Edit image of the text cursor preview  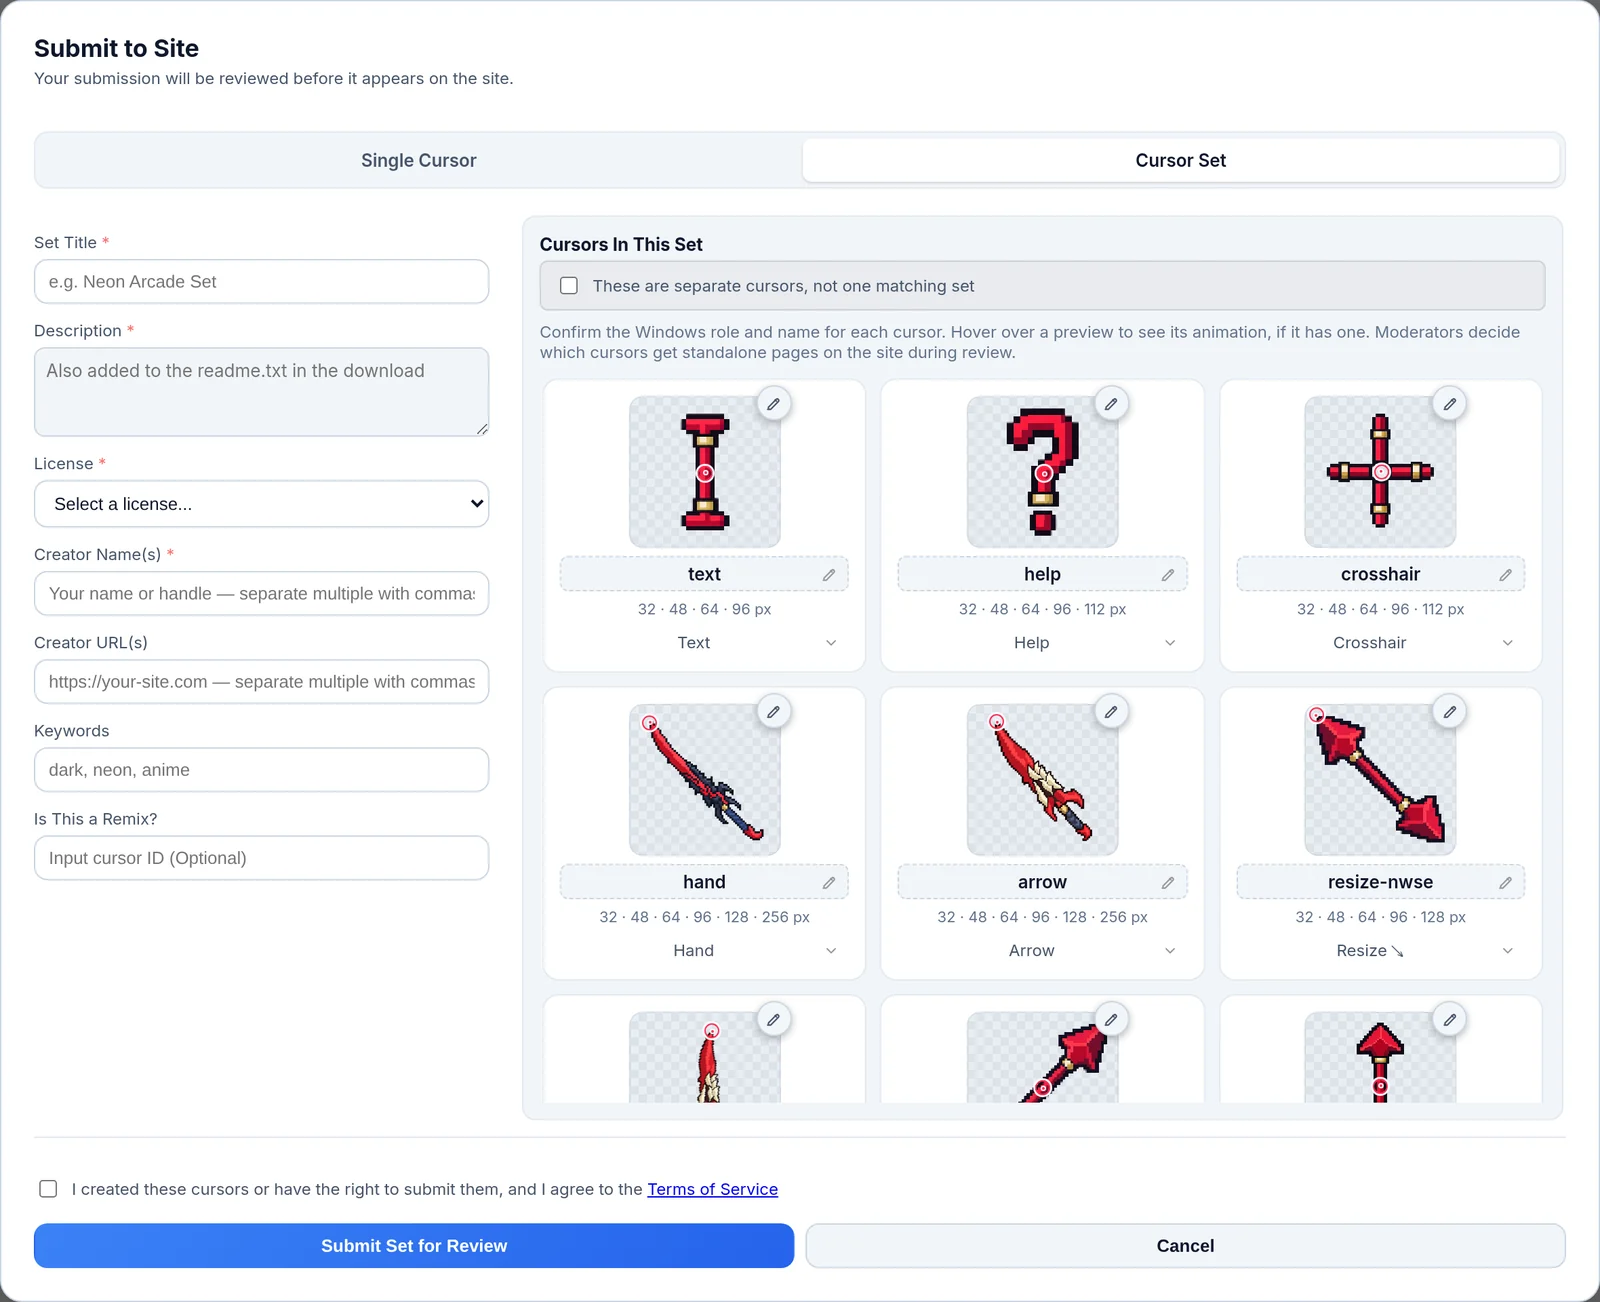point(773,404)
